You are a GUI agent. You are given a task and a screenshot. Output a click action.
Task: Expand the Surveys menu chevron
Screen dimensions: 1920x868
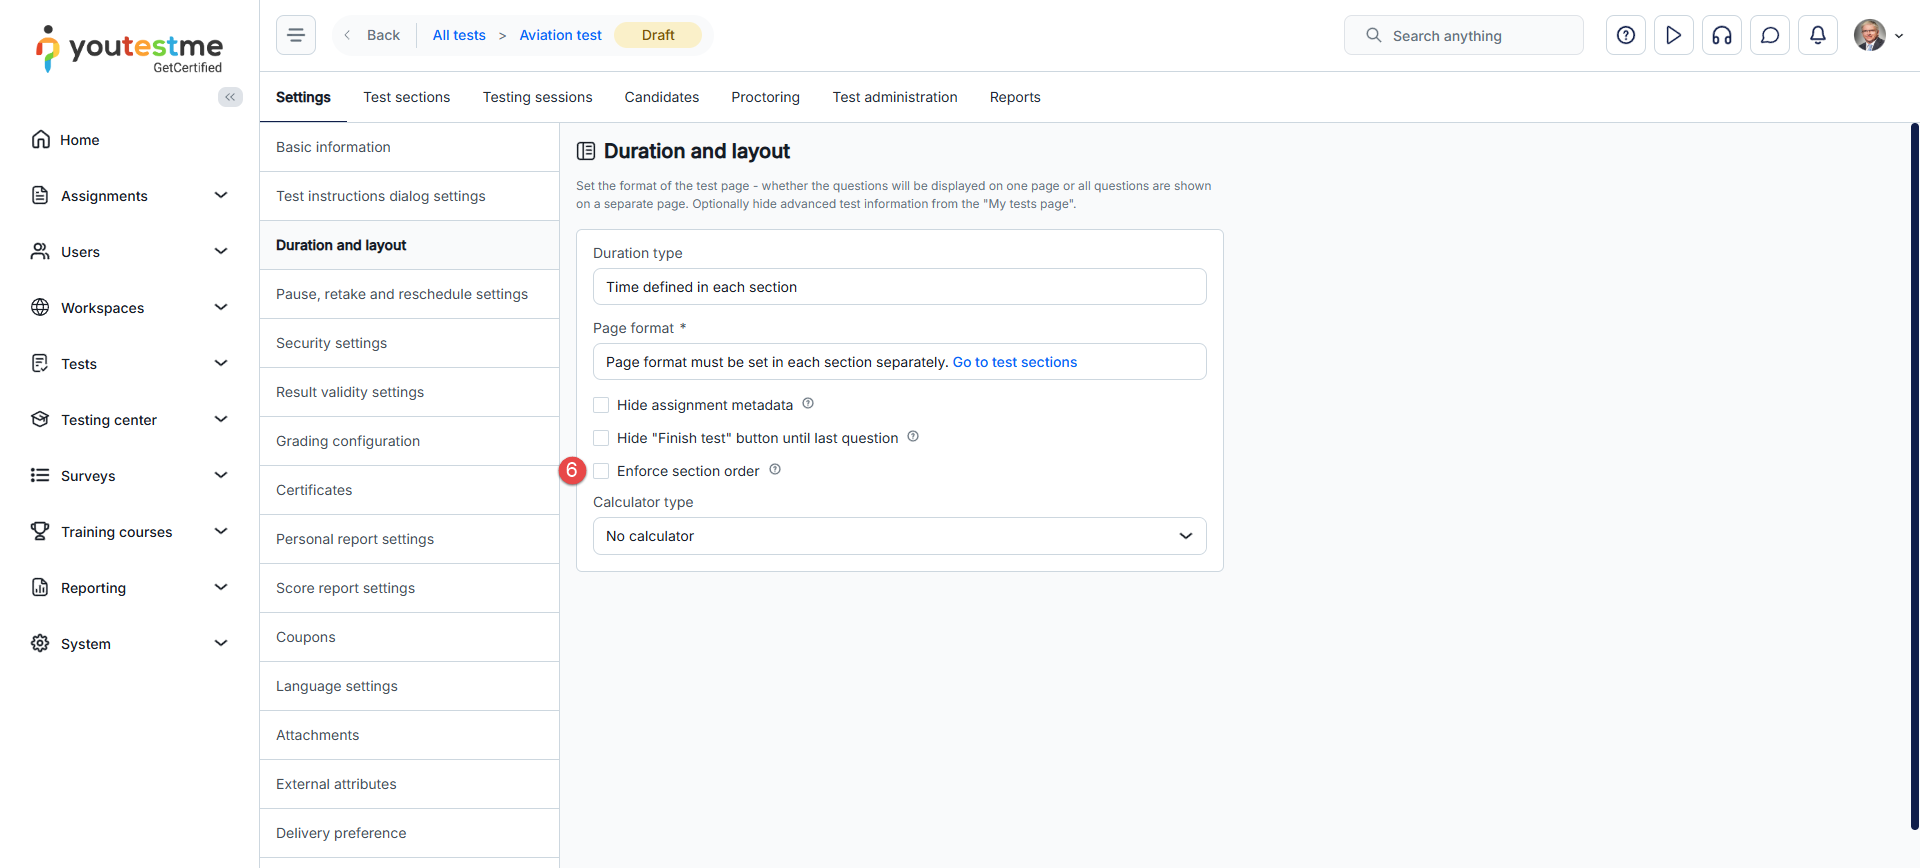221,475
